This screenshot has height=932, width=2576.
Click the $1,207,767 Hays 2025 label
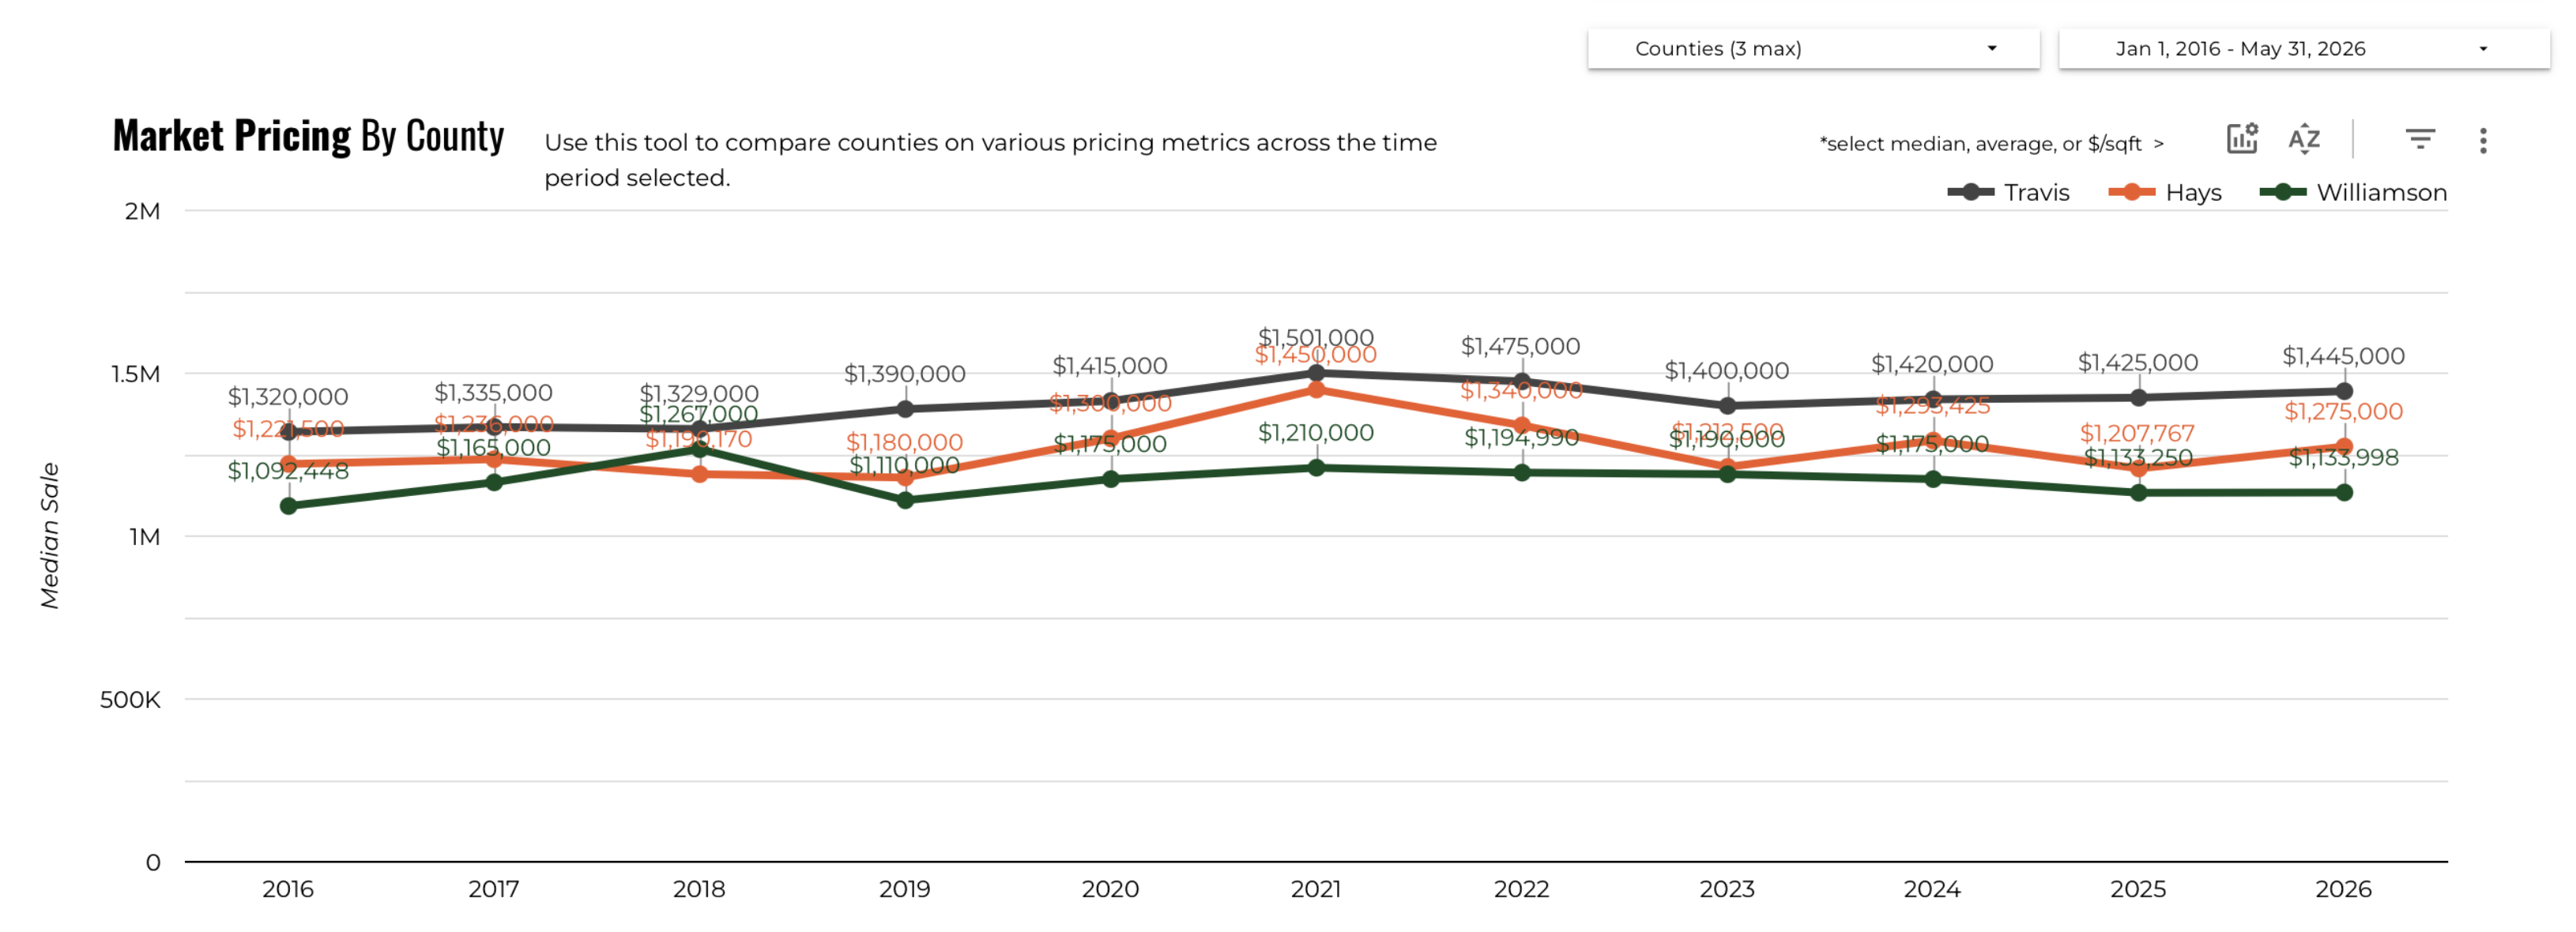click(x=2137, y=433)
